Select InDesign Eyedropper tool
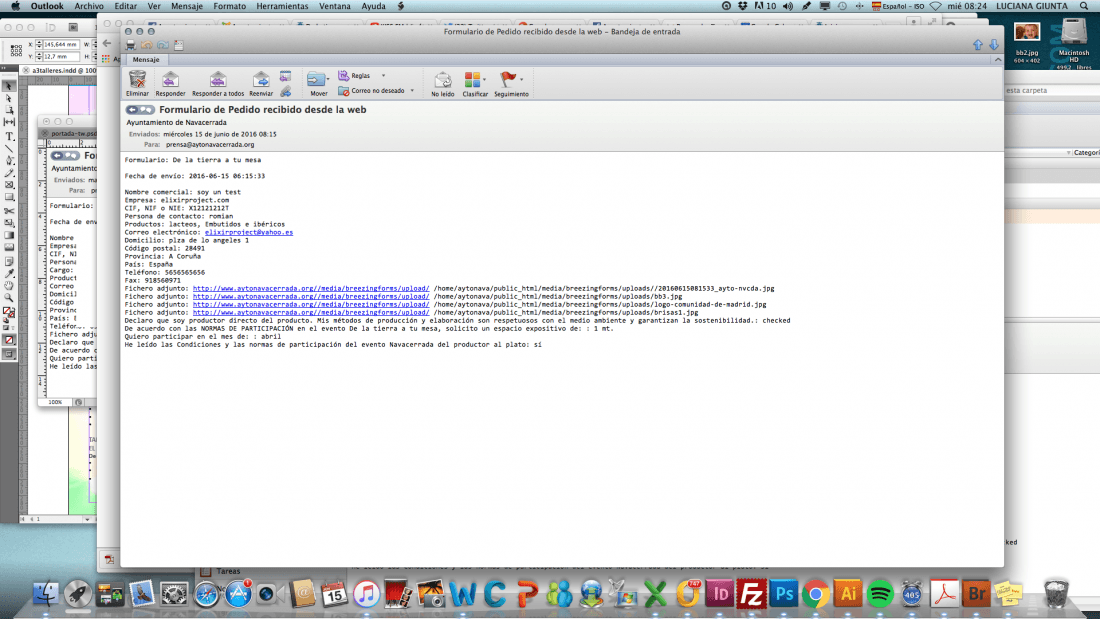 click(9, 273)
